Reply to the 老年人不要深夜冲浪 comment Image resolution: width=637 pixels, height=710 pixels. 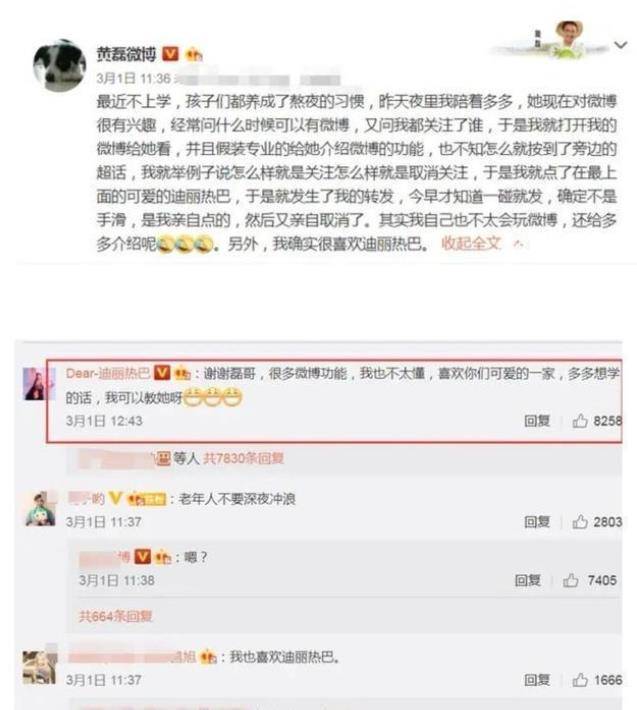point(537,522)
